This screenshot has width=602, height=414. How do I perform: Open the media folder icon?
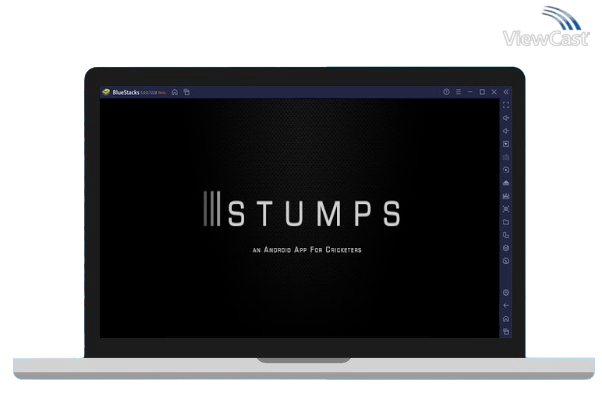click(506, 222)
